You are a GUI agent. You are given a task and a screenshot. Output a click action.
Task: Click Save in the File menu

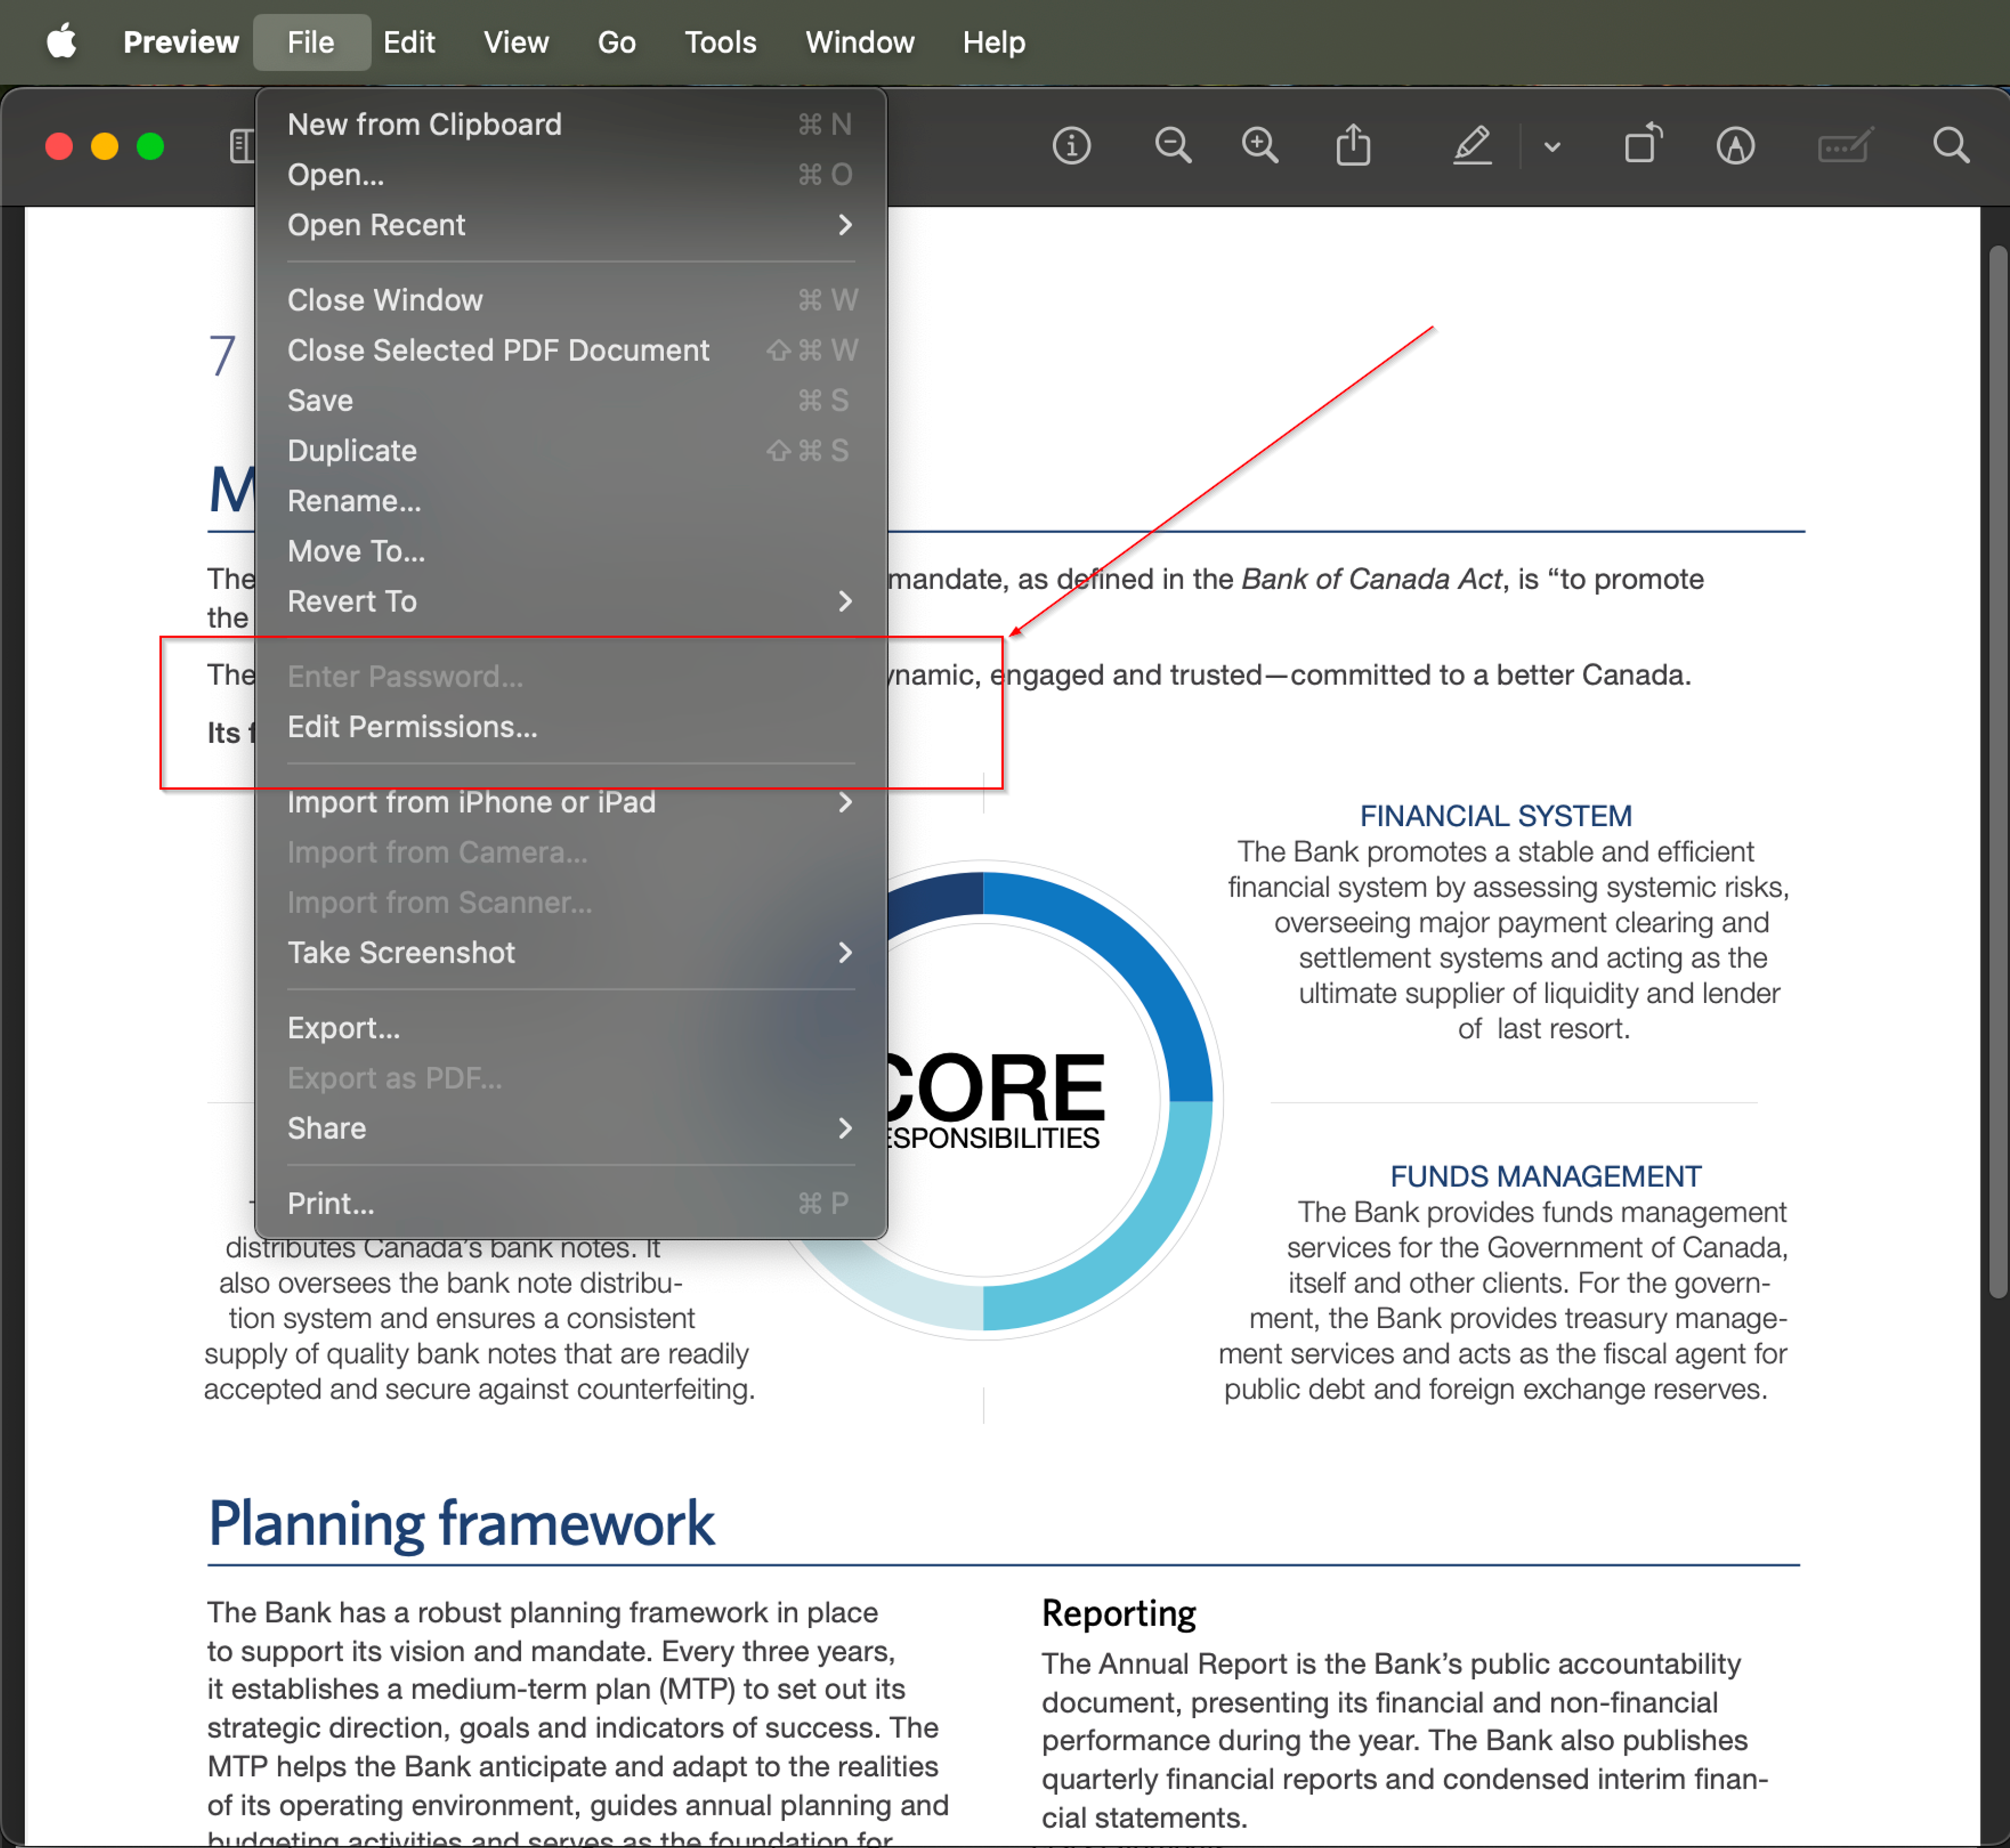(x=571, y=400)
